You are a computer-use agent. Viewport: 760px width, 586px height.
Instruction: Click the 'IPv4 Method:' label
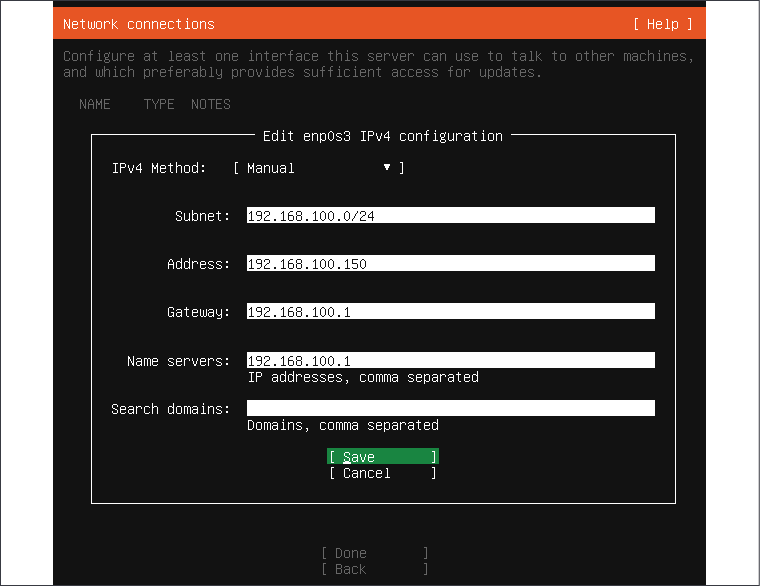click(x=159, y=168)
